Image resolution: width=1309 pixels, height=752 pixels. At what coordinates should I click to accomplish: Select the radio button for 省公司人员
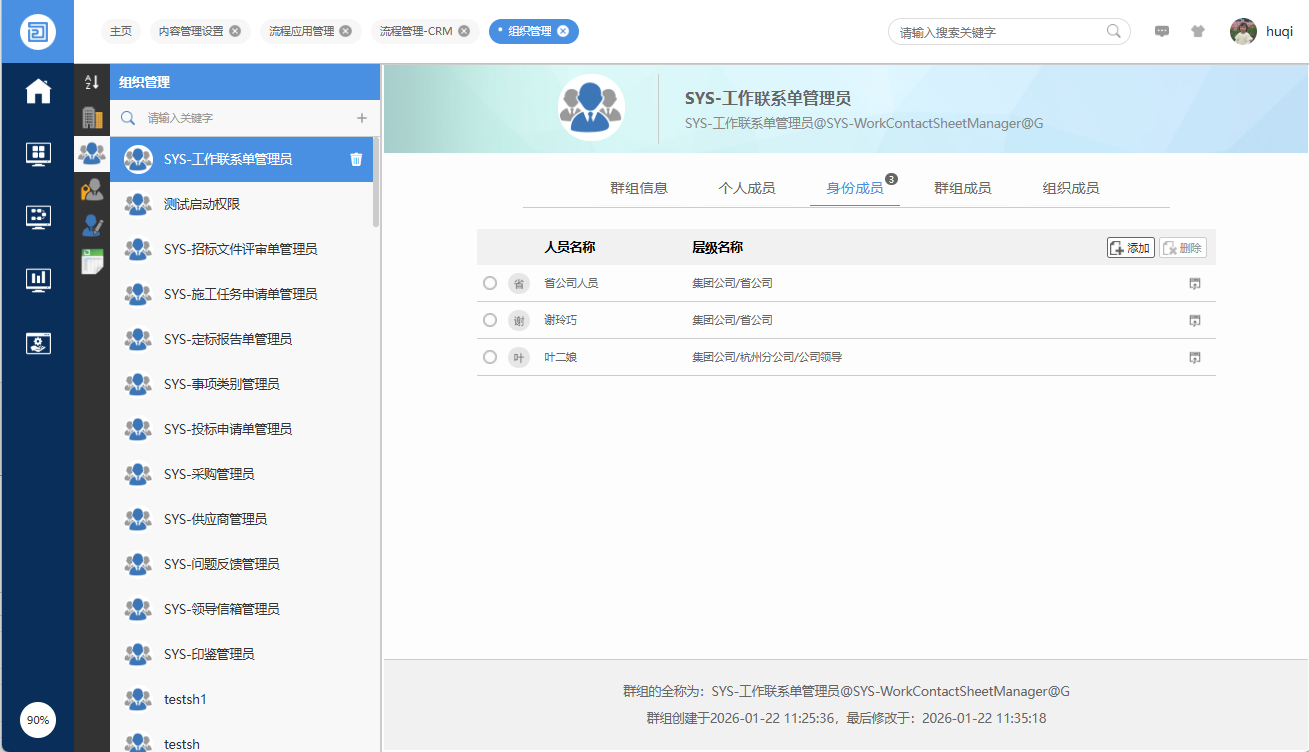pyautogui.click(x=490, y=283)
